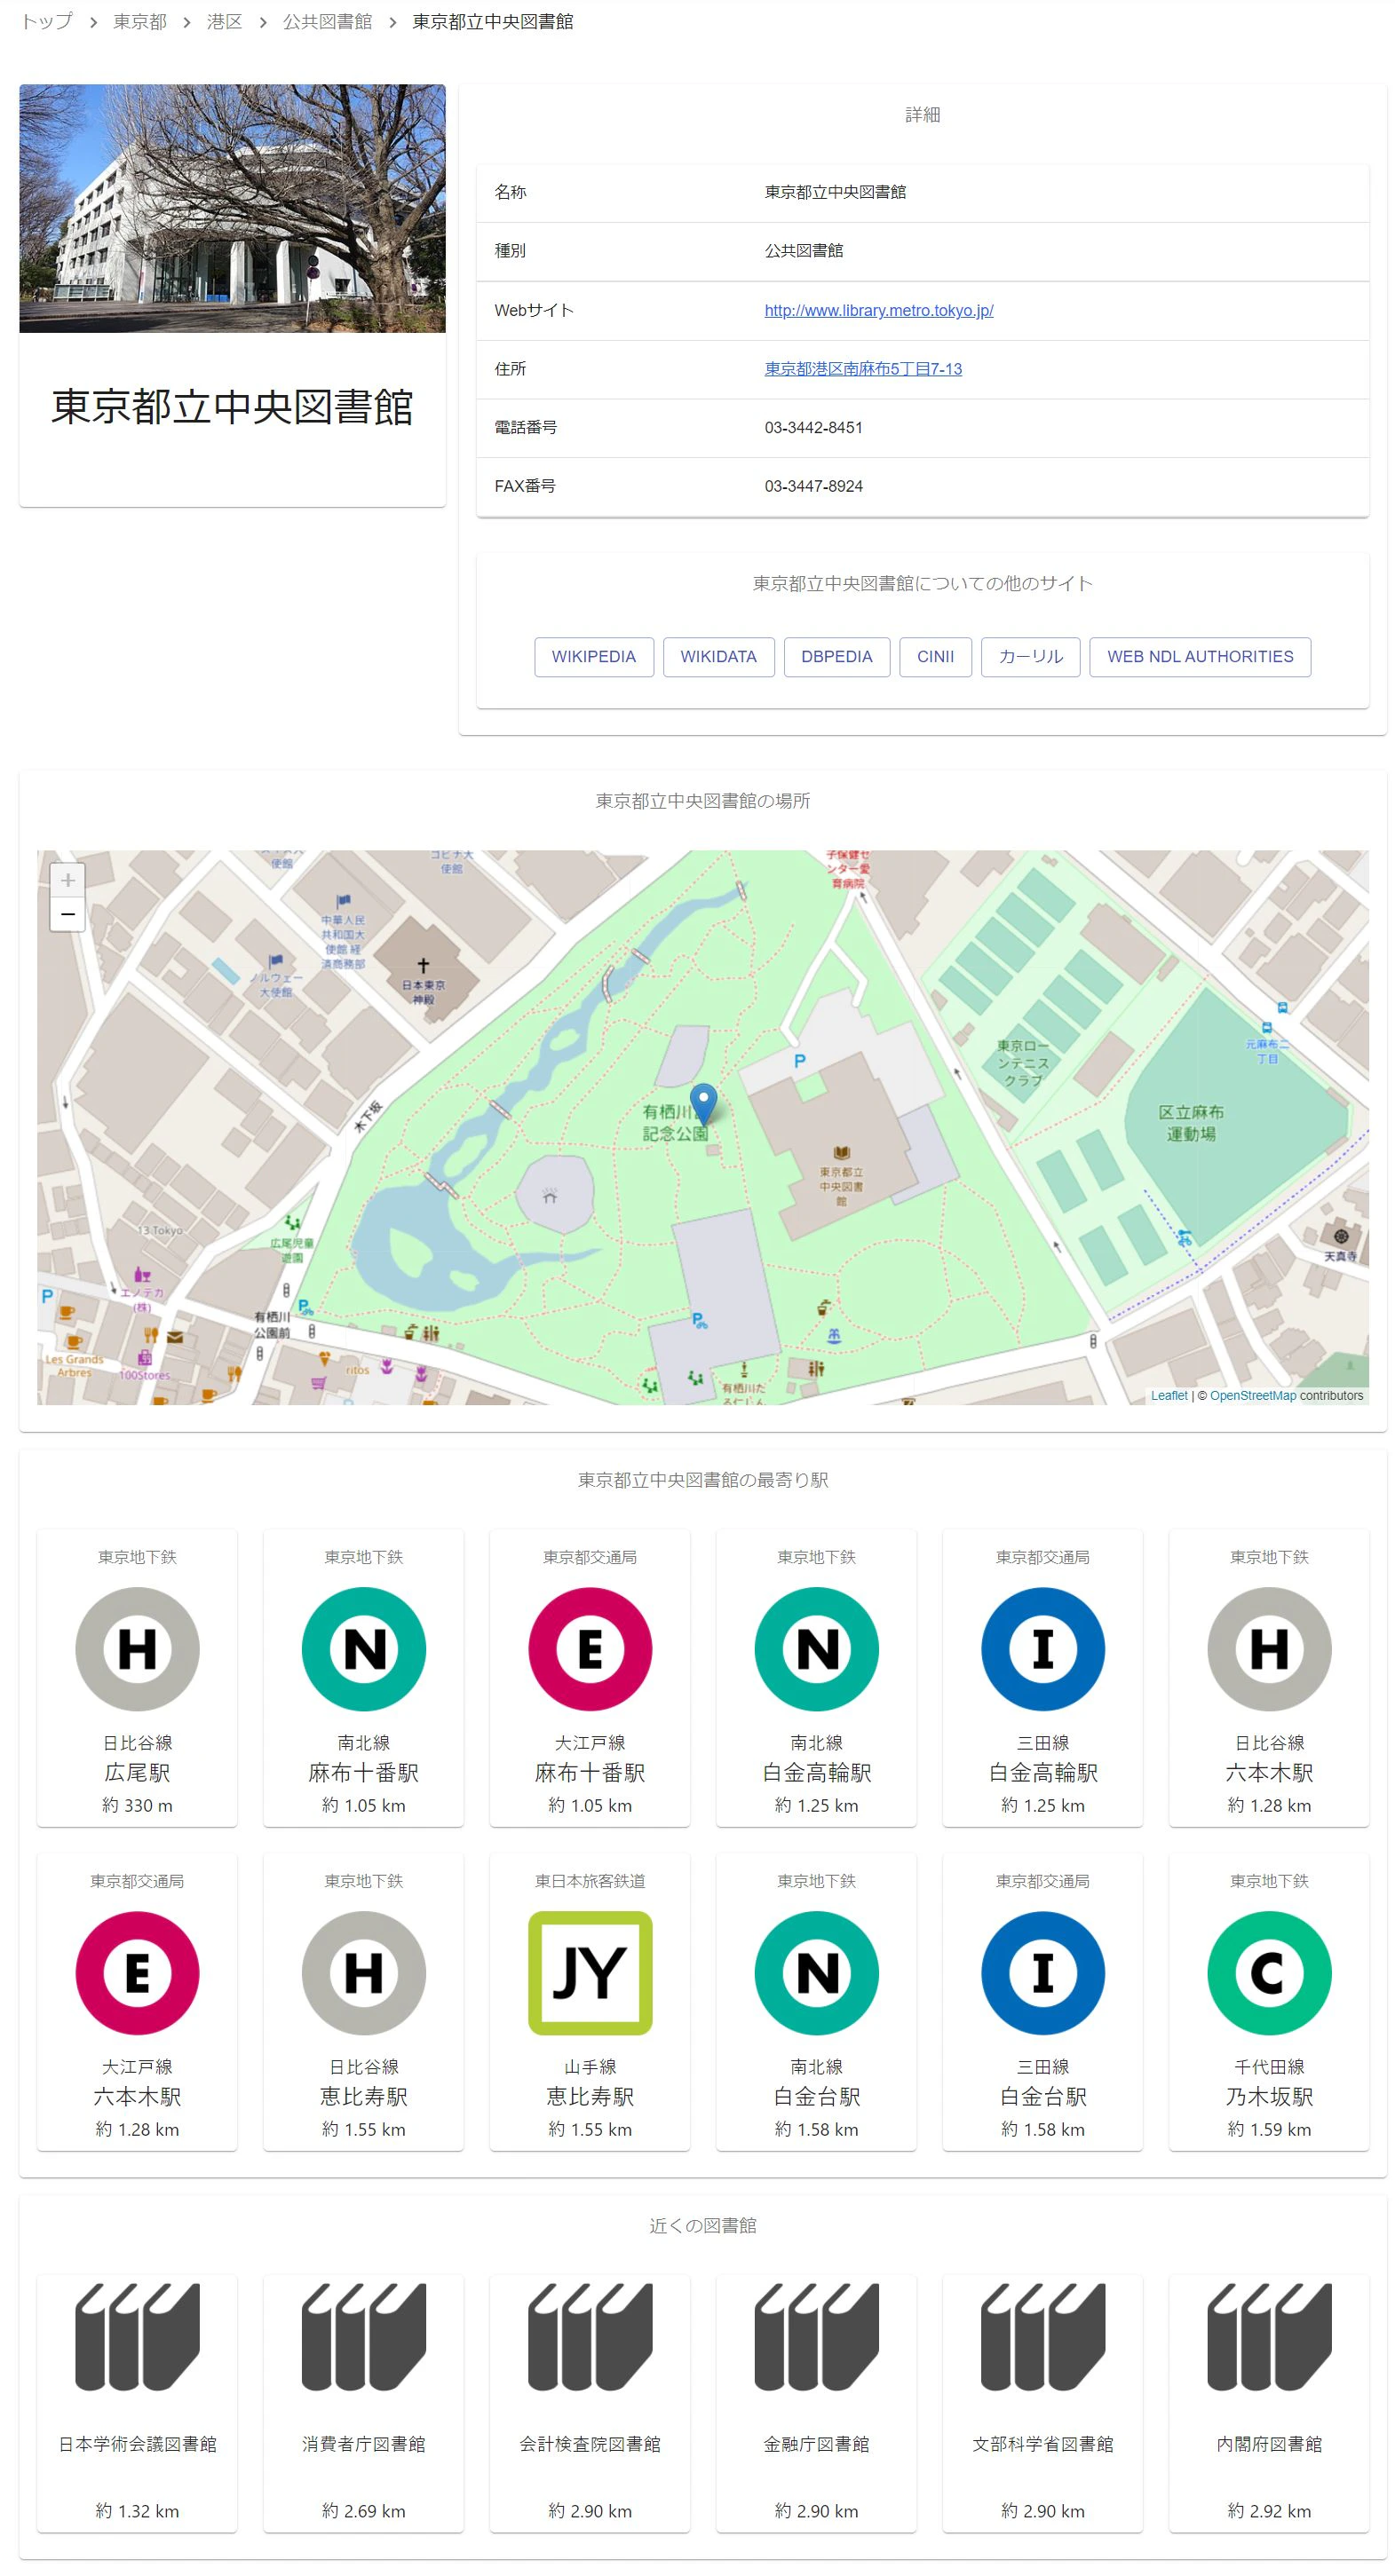The image size is (1395, 2576).
Task: Select the Oedo line icon for 六本木駅
Action: point(137,1973)
